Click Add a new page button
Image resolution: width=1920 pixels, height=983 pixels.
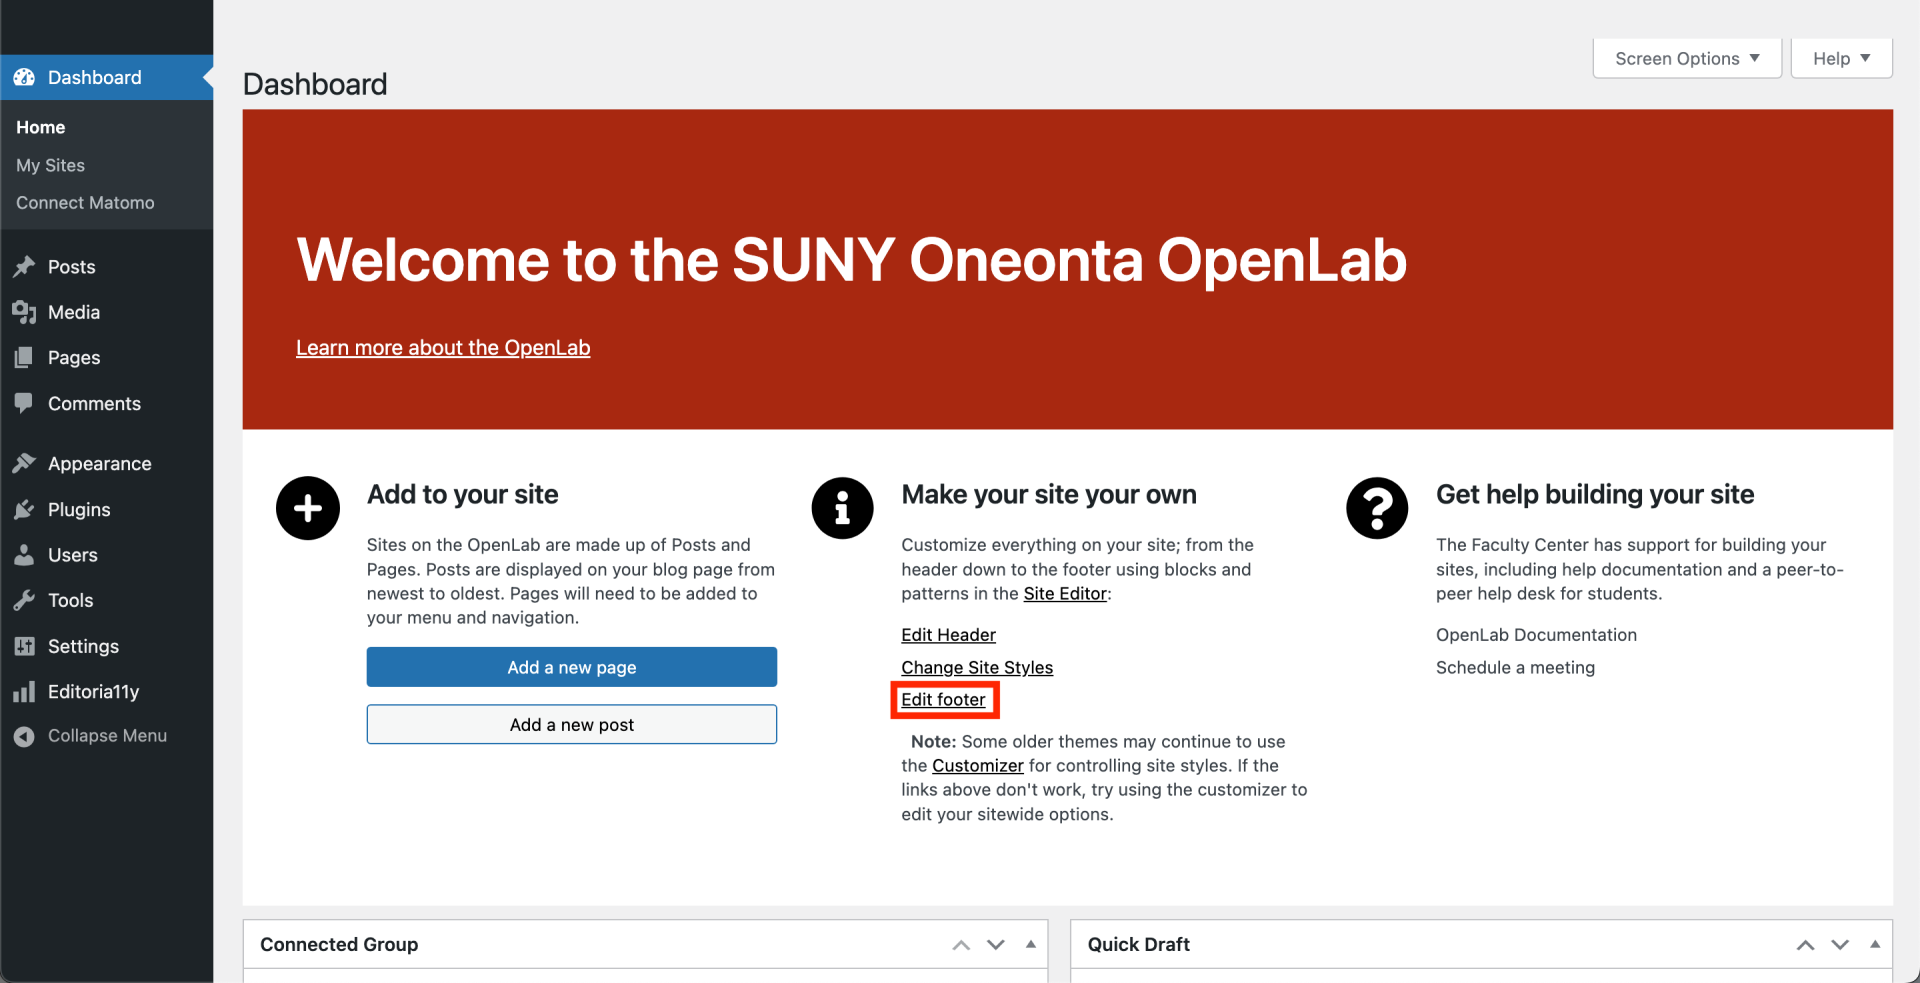click(x=571, y=667)
